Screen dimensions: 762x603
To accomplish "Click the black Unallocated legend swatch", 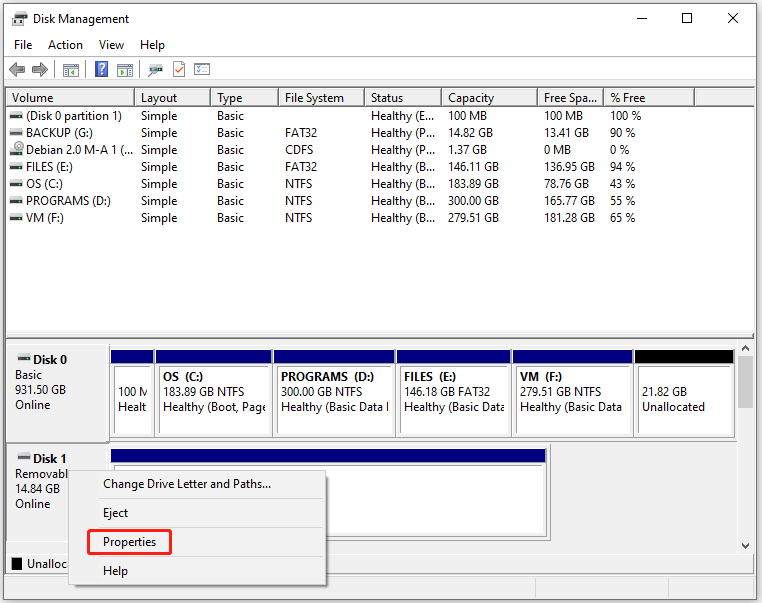I will coord(17,564).
